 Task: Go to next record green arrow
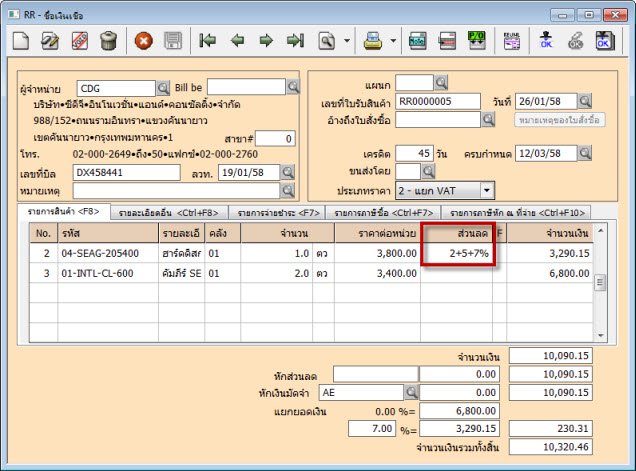point(266,41)
